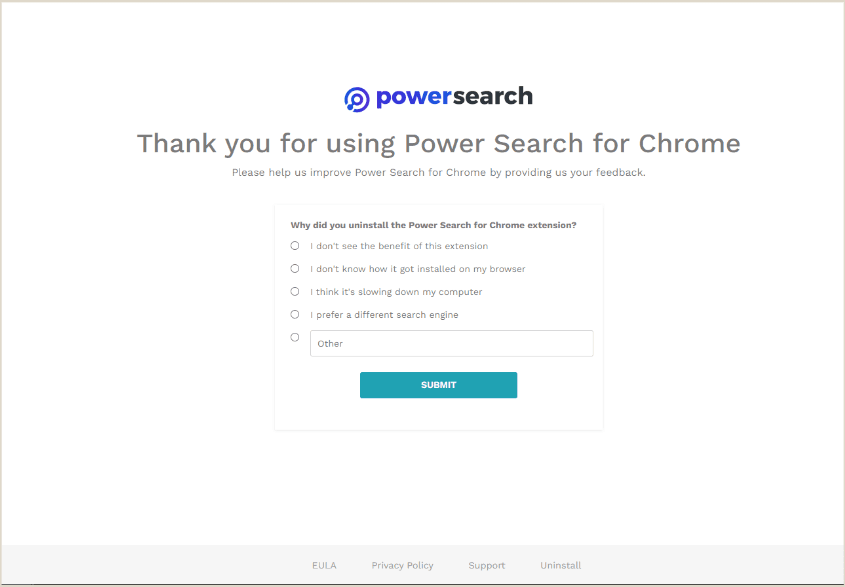Select the "I don't see the benefit" radio button
This screenshot has height=587, width=845.
[295, 245]
